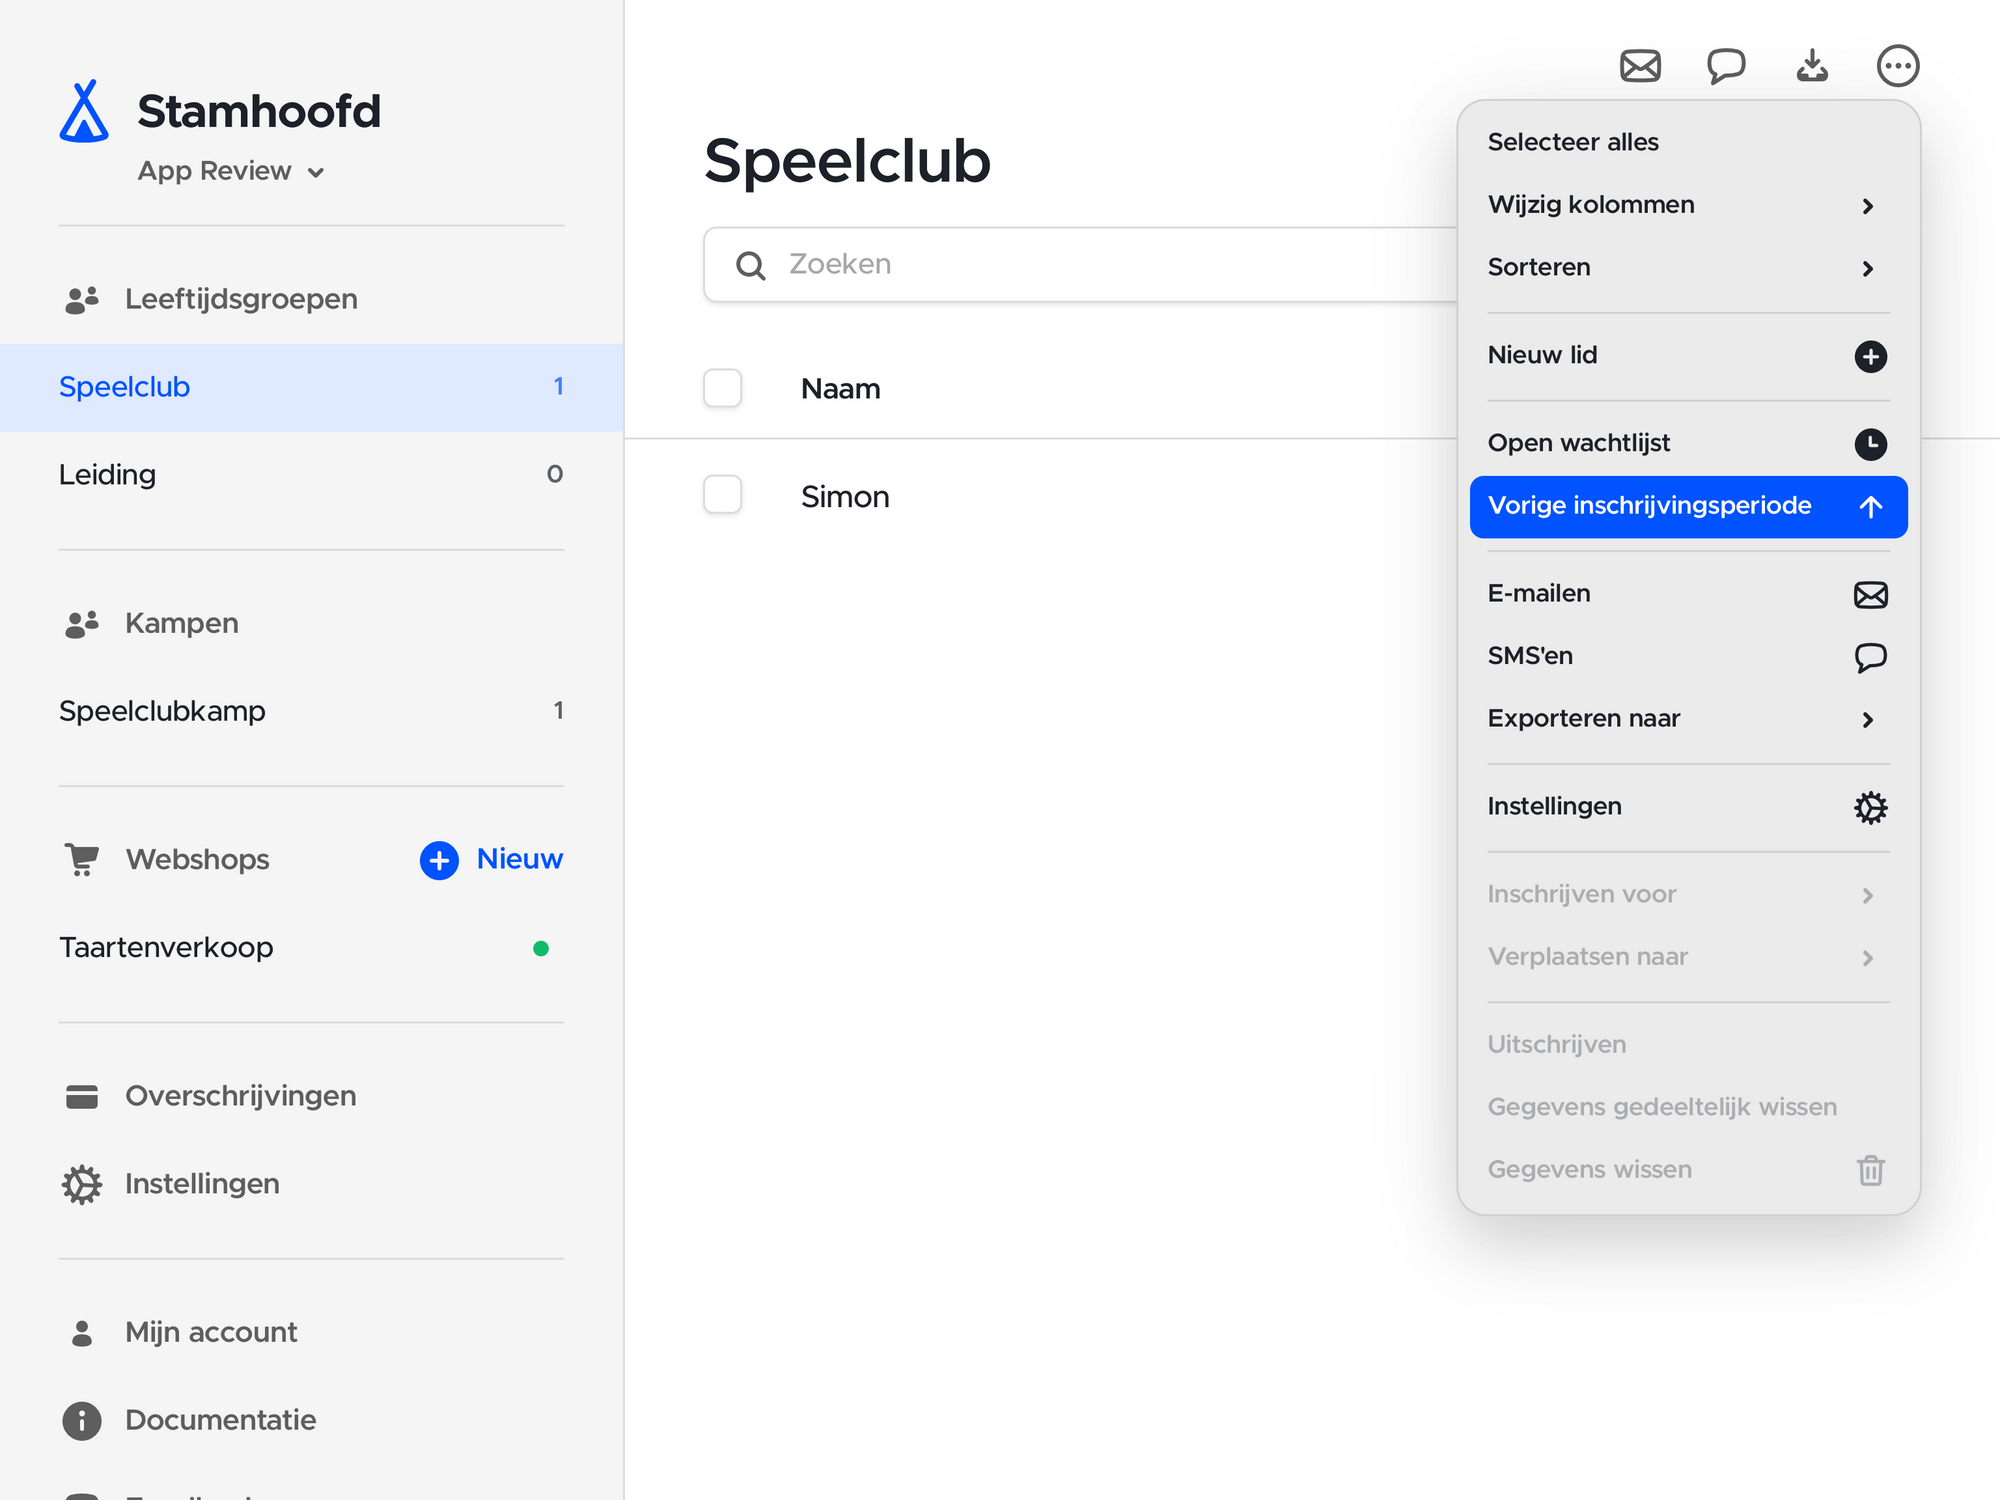Select Open wachtlijst menu entry
Viewport: 2000px width, 1500px height.
(1688, 443)
